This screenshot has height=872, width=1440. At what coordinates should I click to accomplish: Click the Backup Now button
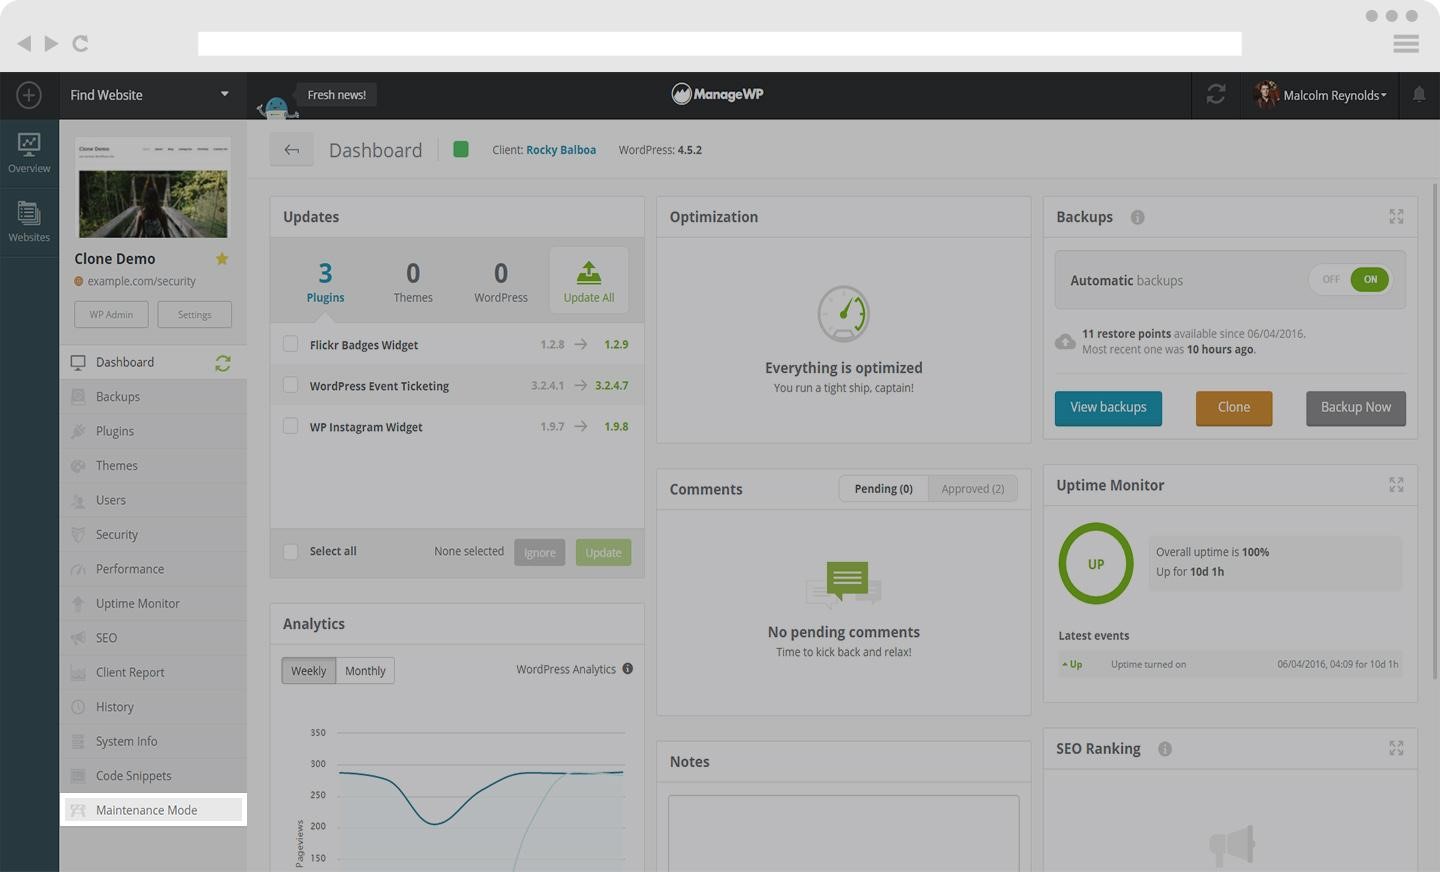click(x=1356, y=408)
